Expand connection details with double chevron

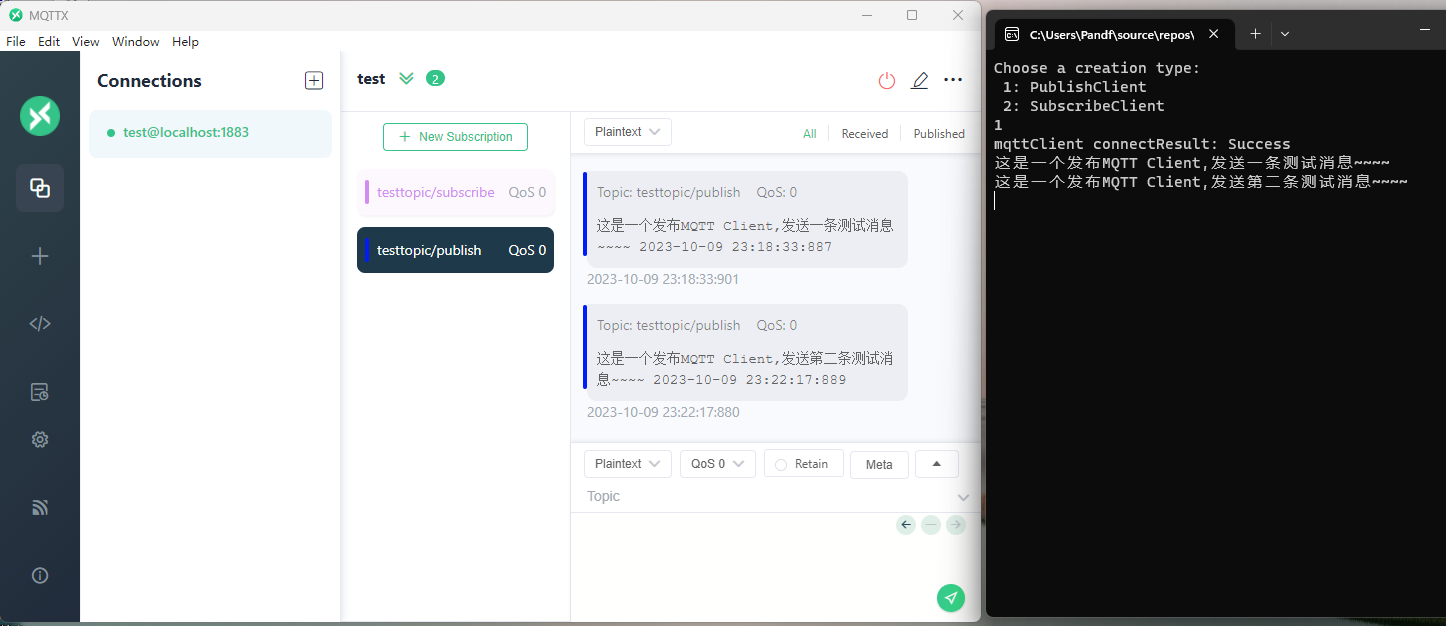coord(406,79)
